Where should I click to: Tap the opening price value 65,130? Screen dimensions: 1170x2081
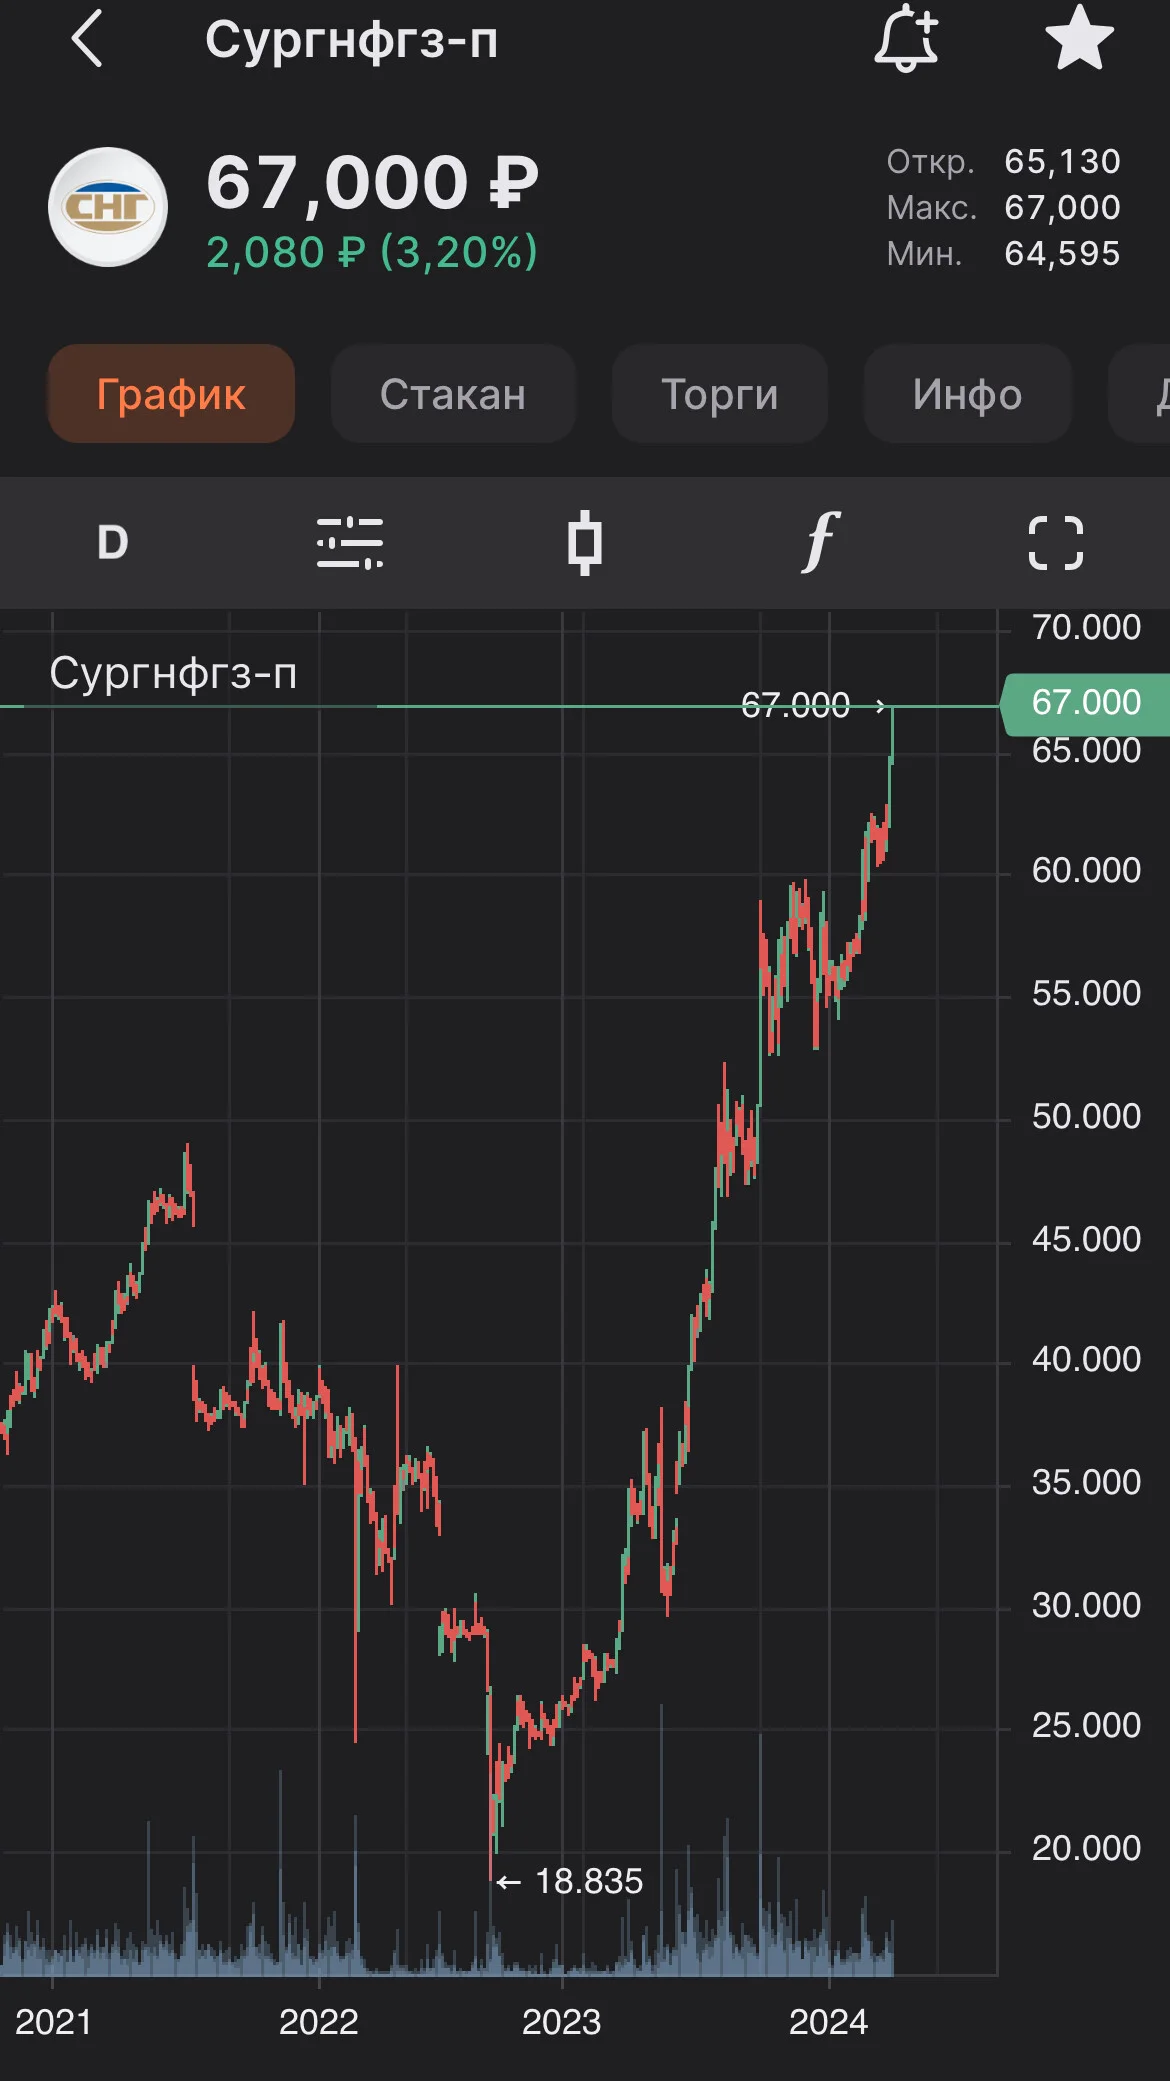(1062, 162)
